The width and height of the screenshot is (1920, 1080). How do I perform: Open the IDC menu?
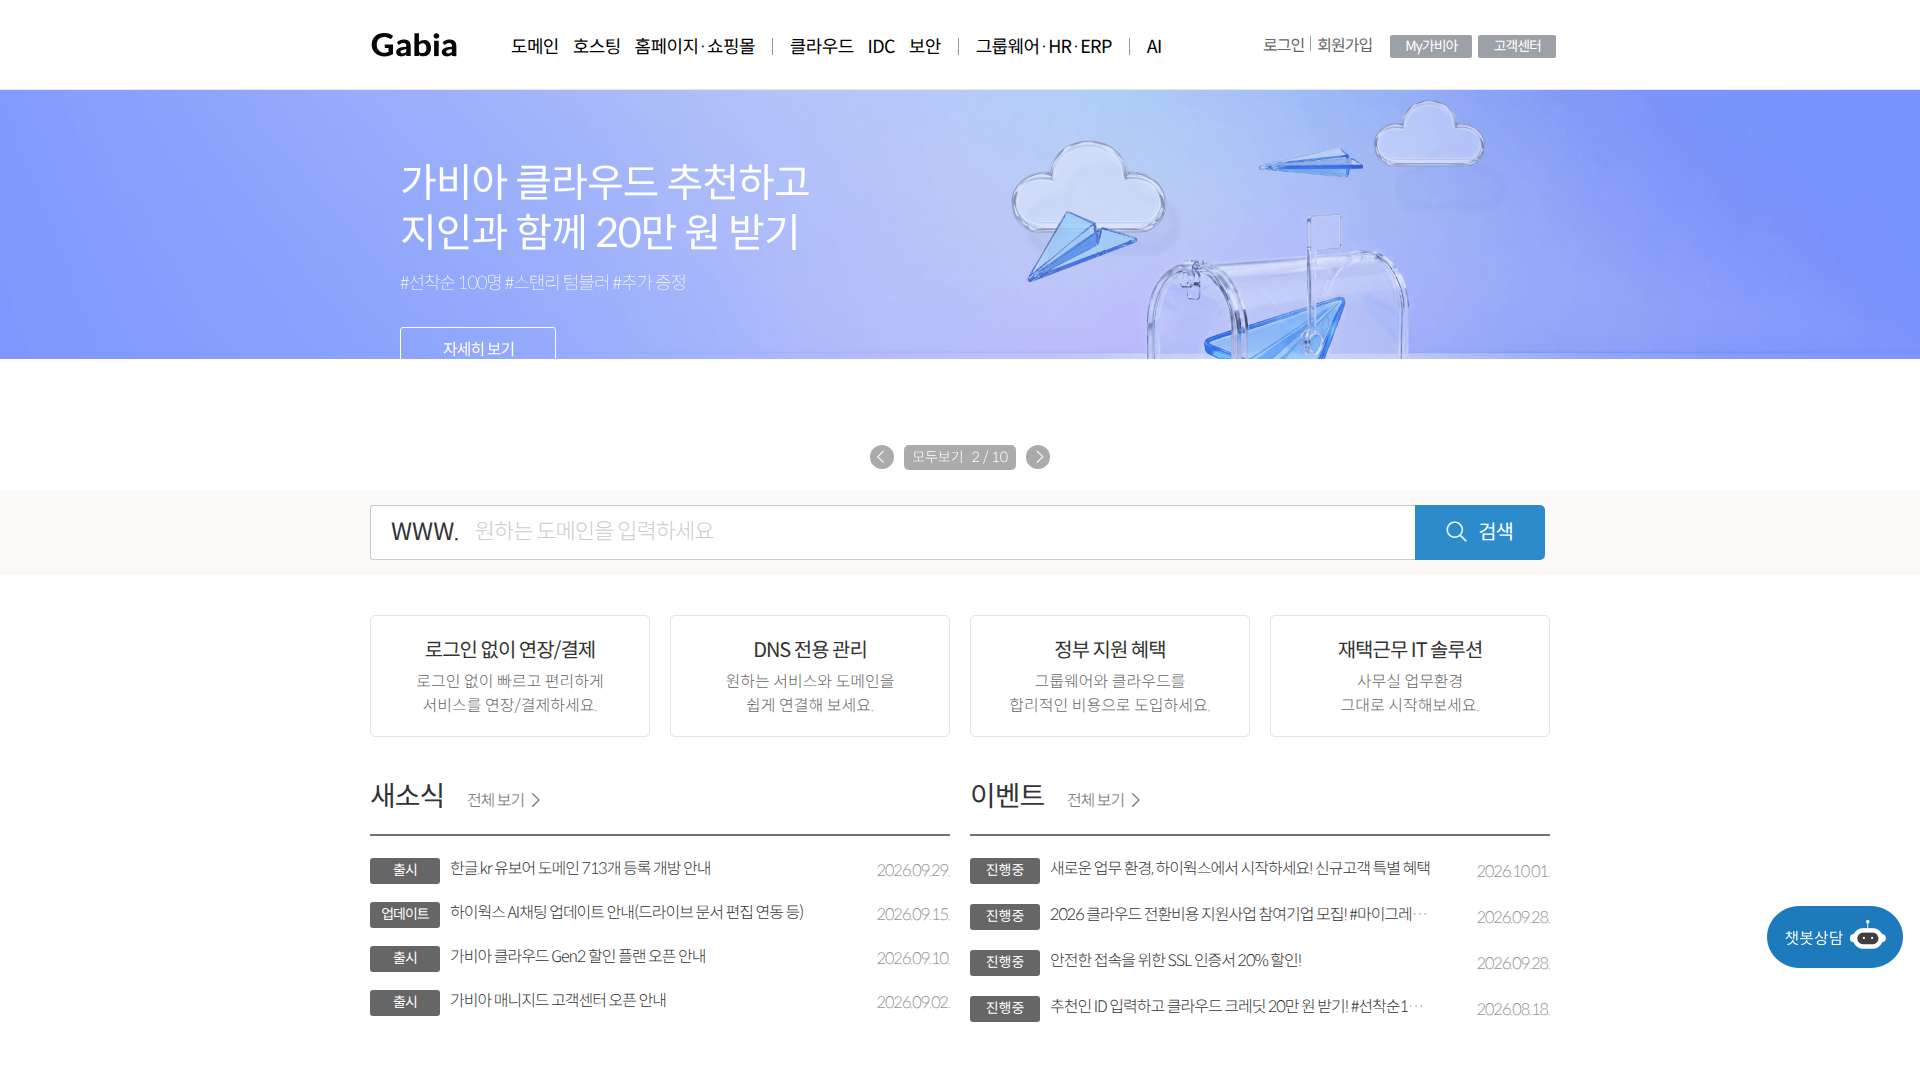(881, 46)
